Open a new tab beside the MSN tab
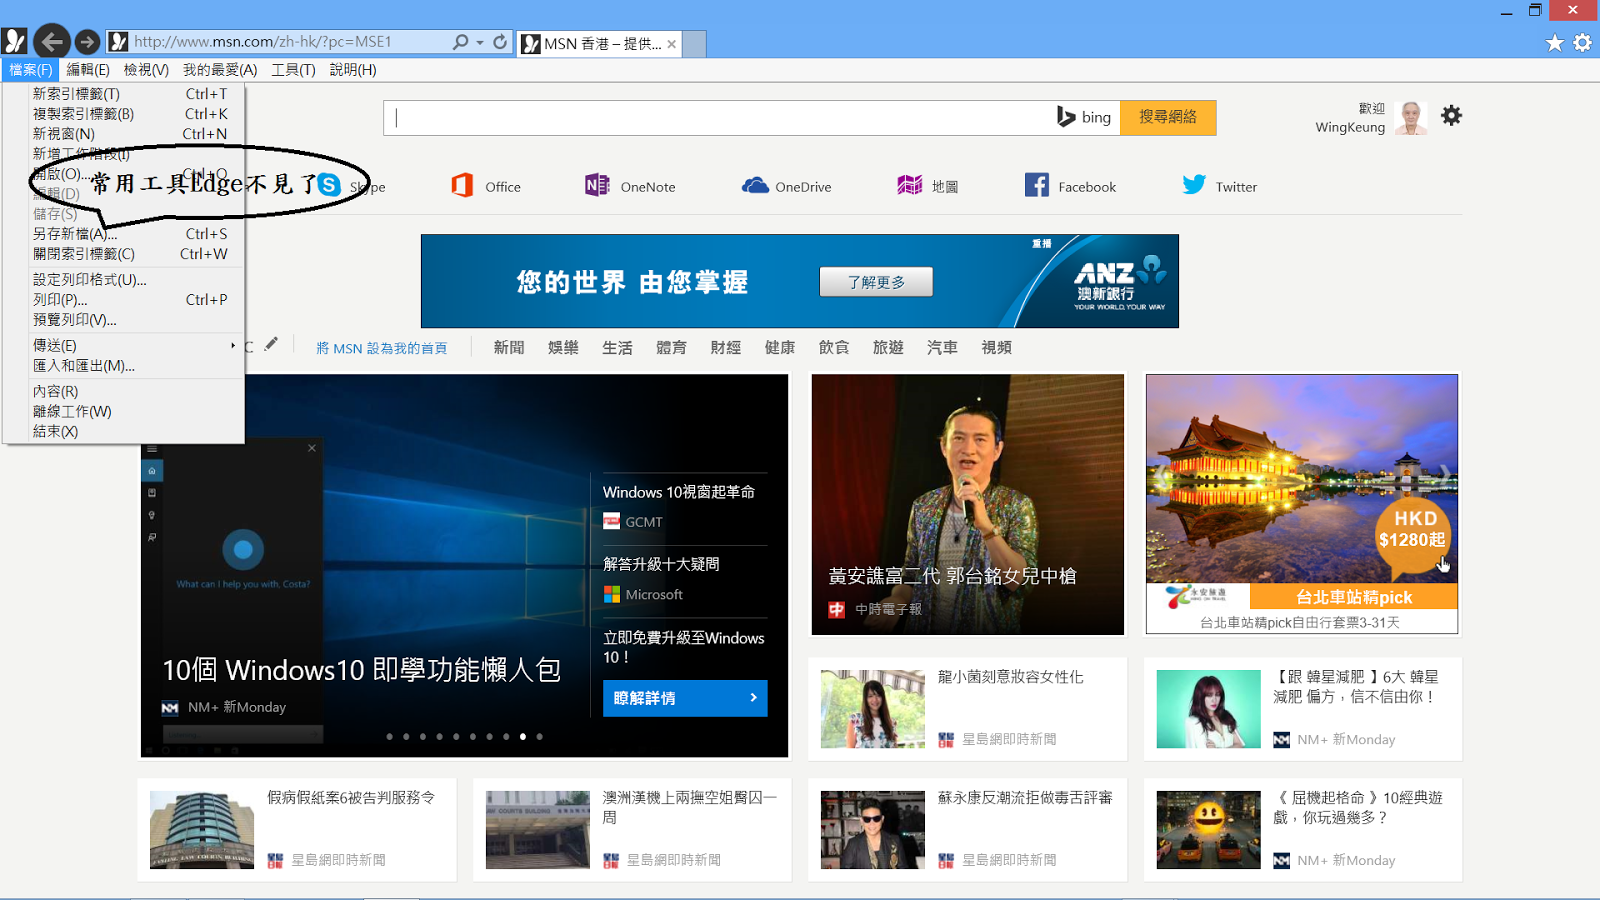This screenshot has width=1600, height=900. tap(694, 44)
